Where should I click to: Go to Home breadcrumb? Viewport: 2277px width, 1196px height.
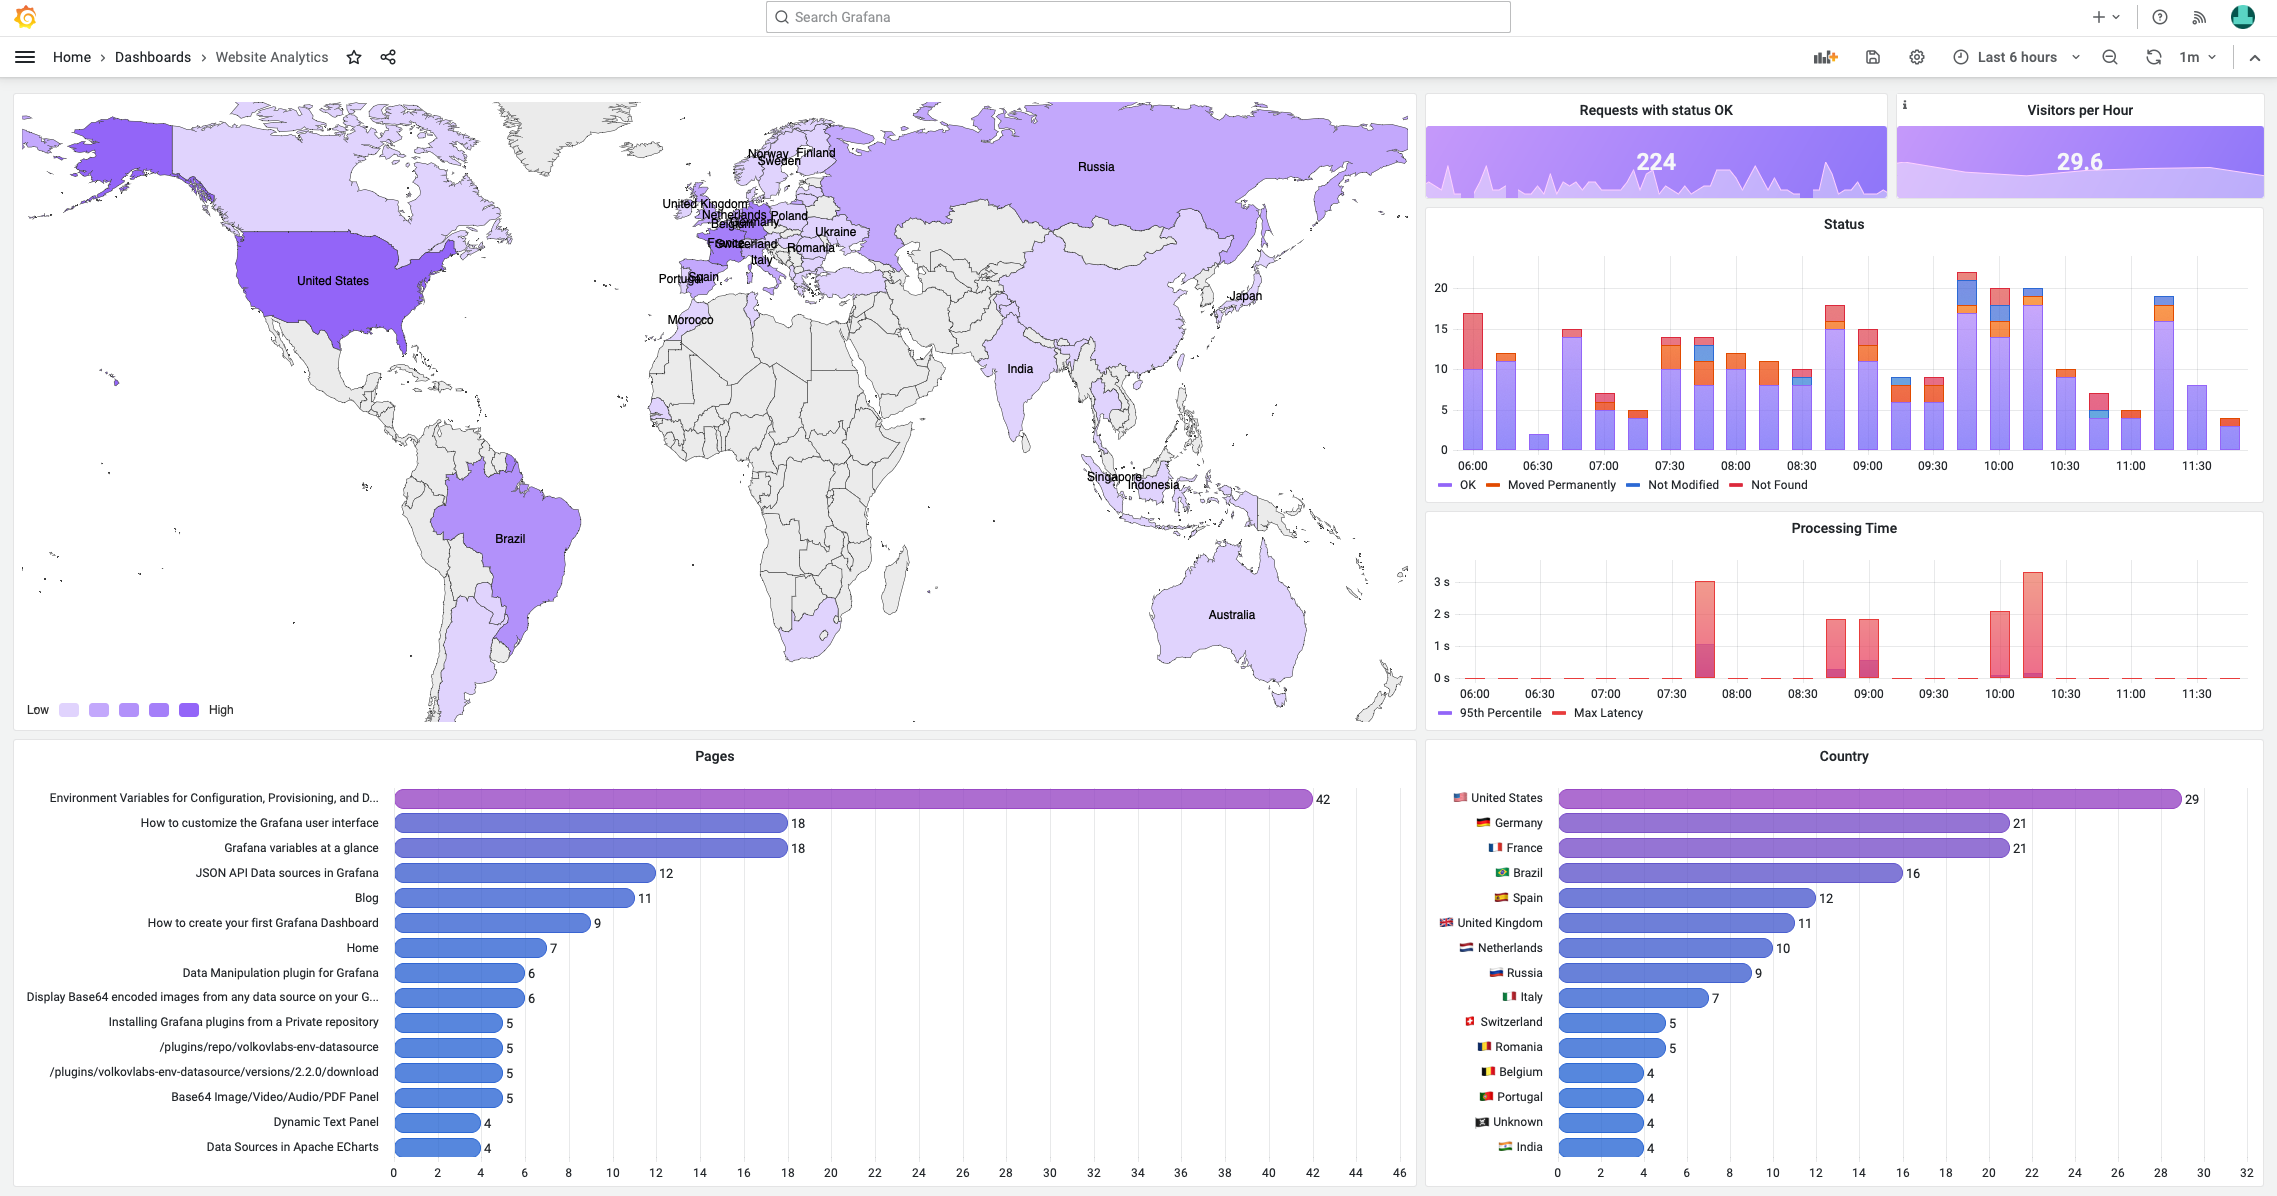[72, 57]
